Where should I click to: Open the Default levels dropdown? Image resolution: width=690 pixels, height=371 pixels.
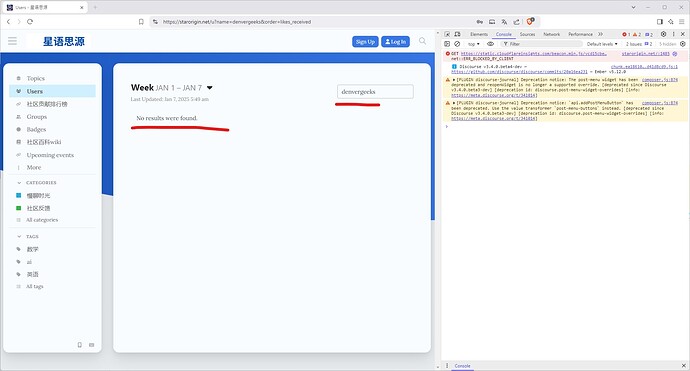tap(602, 44)
